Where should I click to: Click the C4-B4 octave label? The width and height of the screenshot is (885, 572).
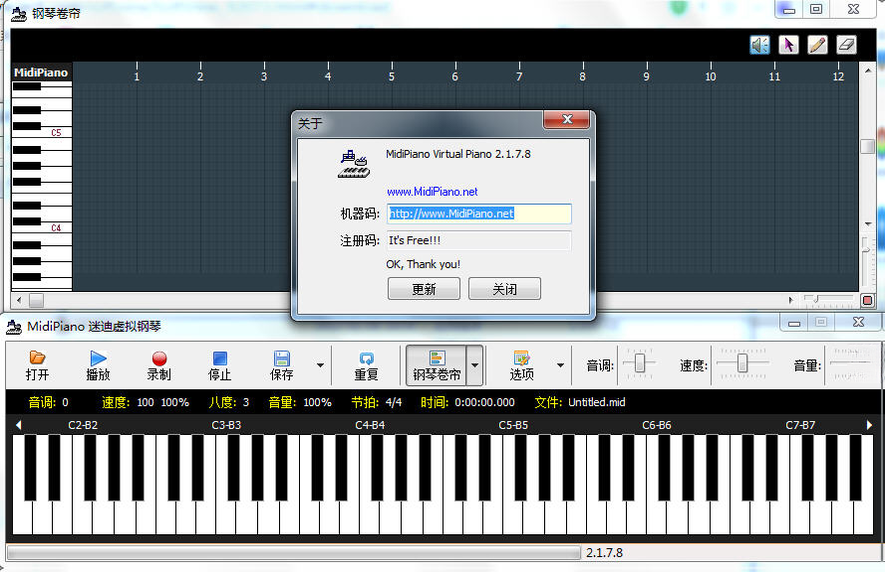(x=370, y=425)
